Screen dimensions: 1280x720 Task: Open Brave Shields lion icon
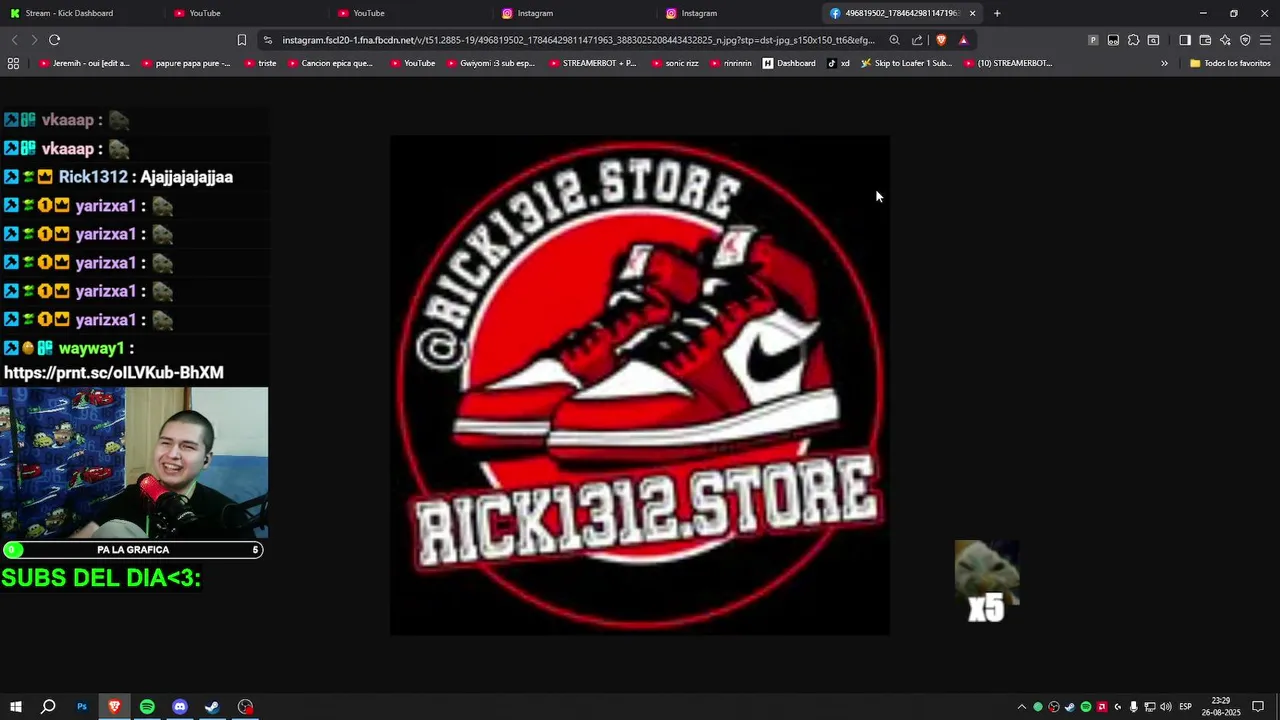coord(941,40)
